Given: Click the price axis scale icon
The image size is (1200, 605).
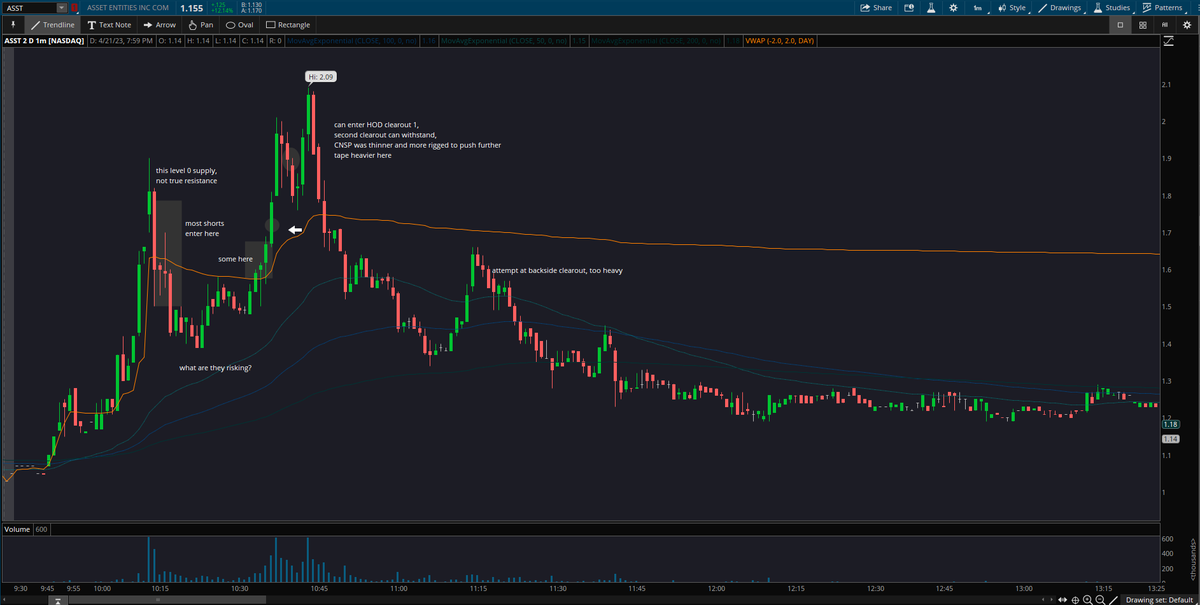Looking at the screenshot, I should pos(1170,41).
